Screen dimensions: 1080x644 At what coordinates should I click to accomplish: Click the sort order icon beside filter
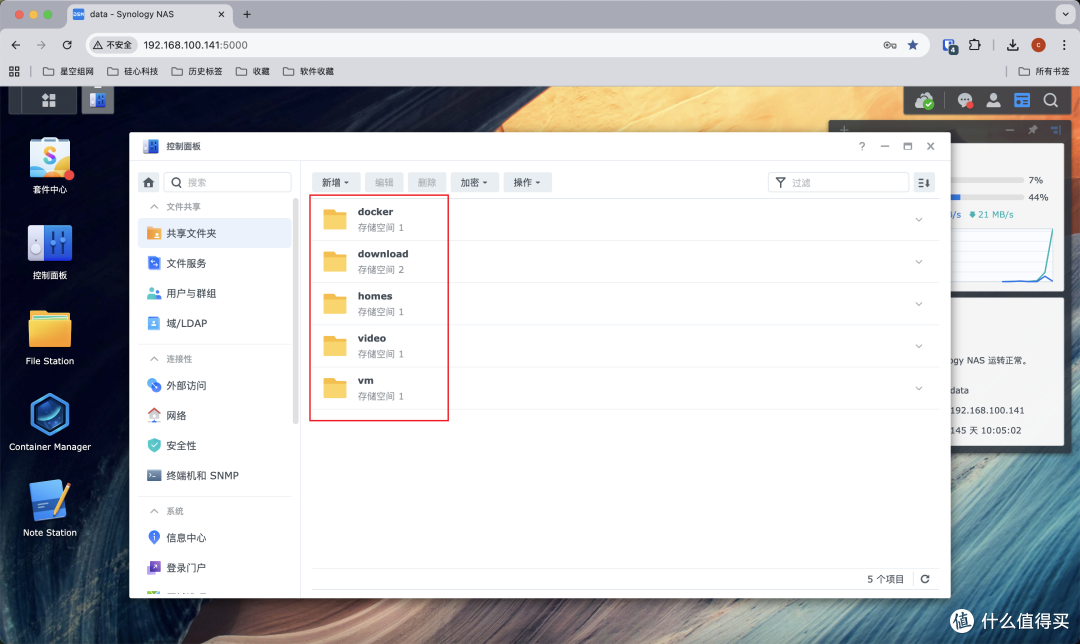click(x=924, y=183)
